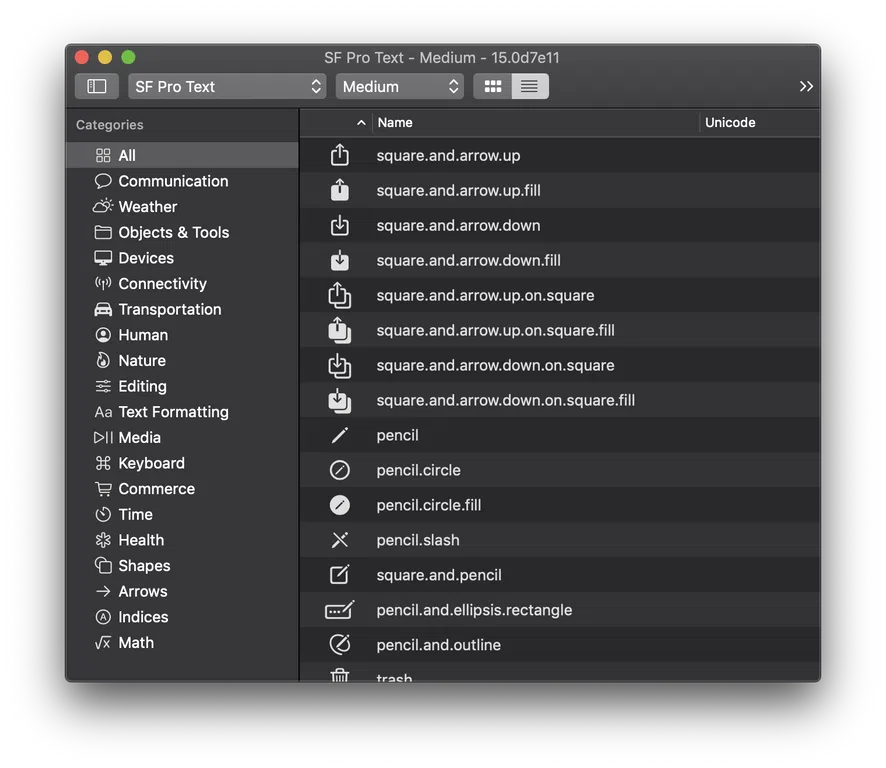Click the square.and.arrow.down.fill symbol icon

click(x=340, y=260)
